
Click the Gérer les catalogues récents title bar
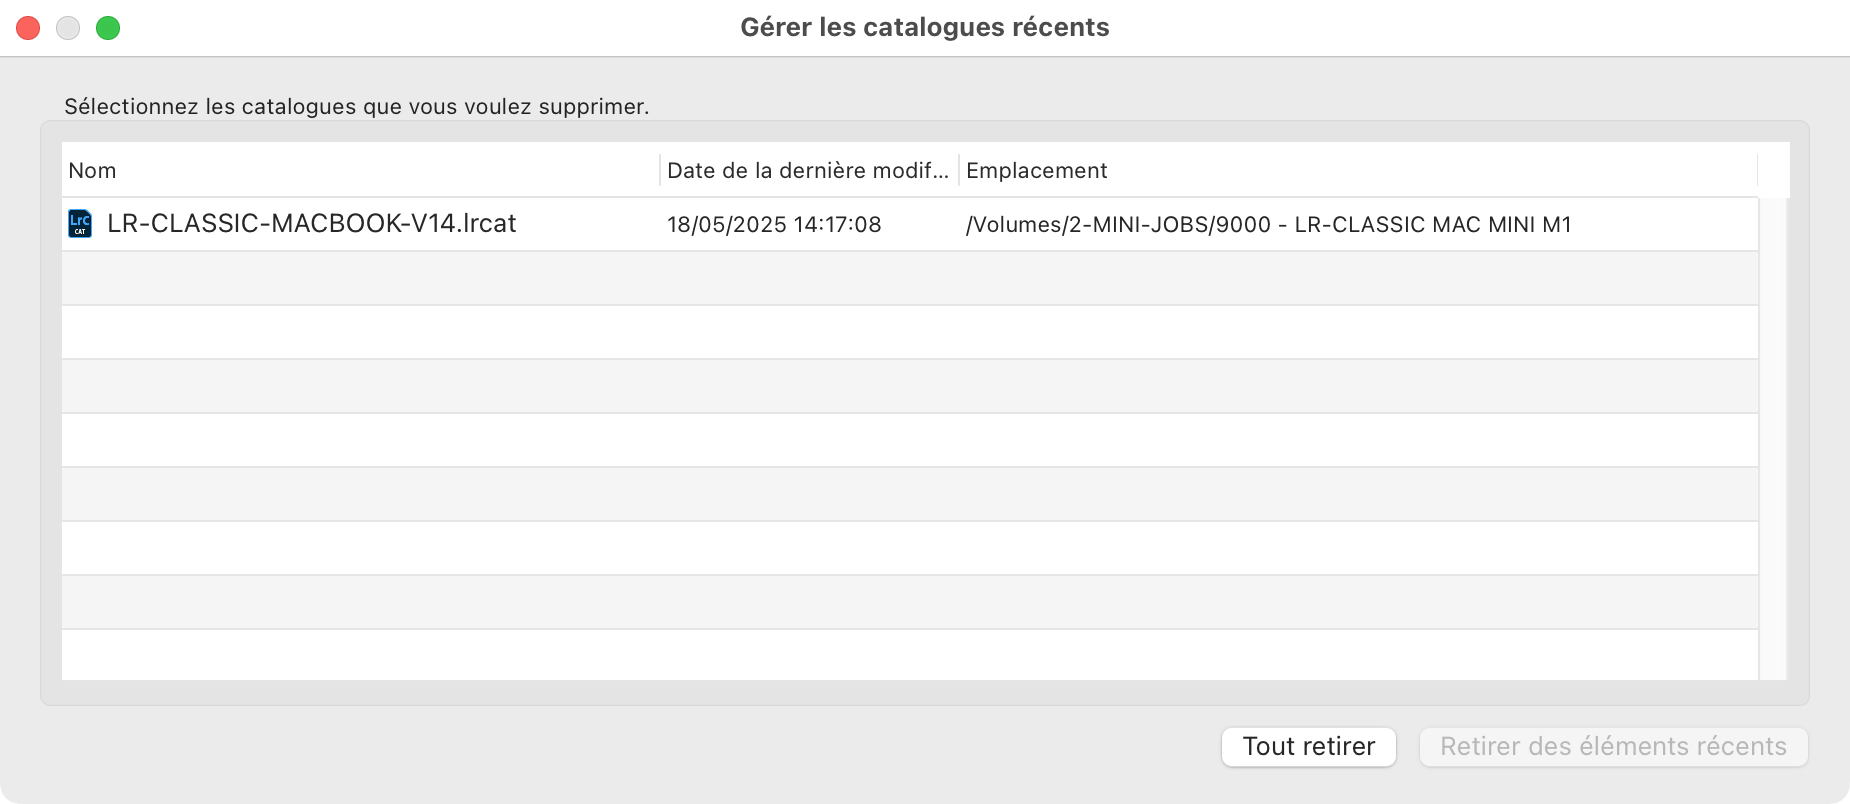(924, 28)
